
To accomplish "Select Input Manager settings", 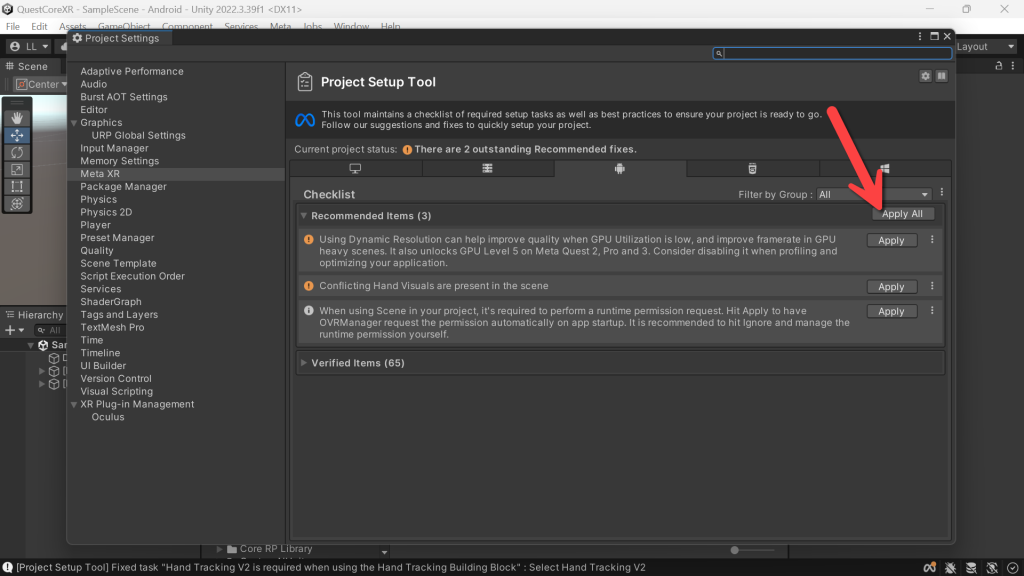I will [114, 148].
